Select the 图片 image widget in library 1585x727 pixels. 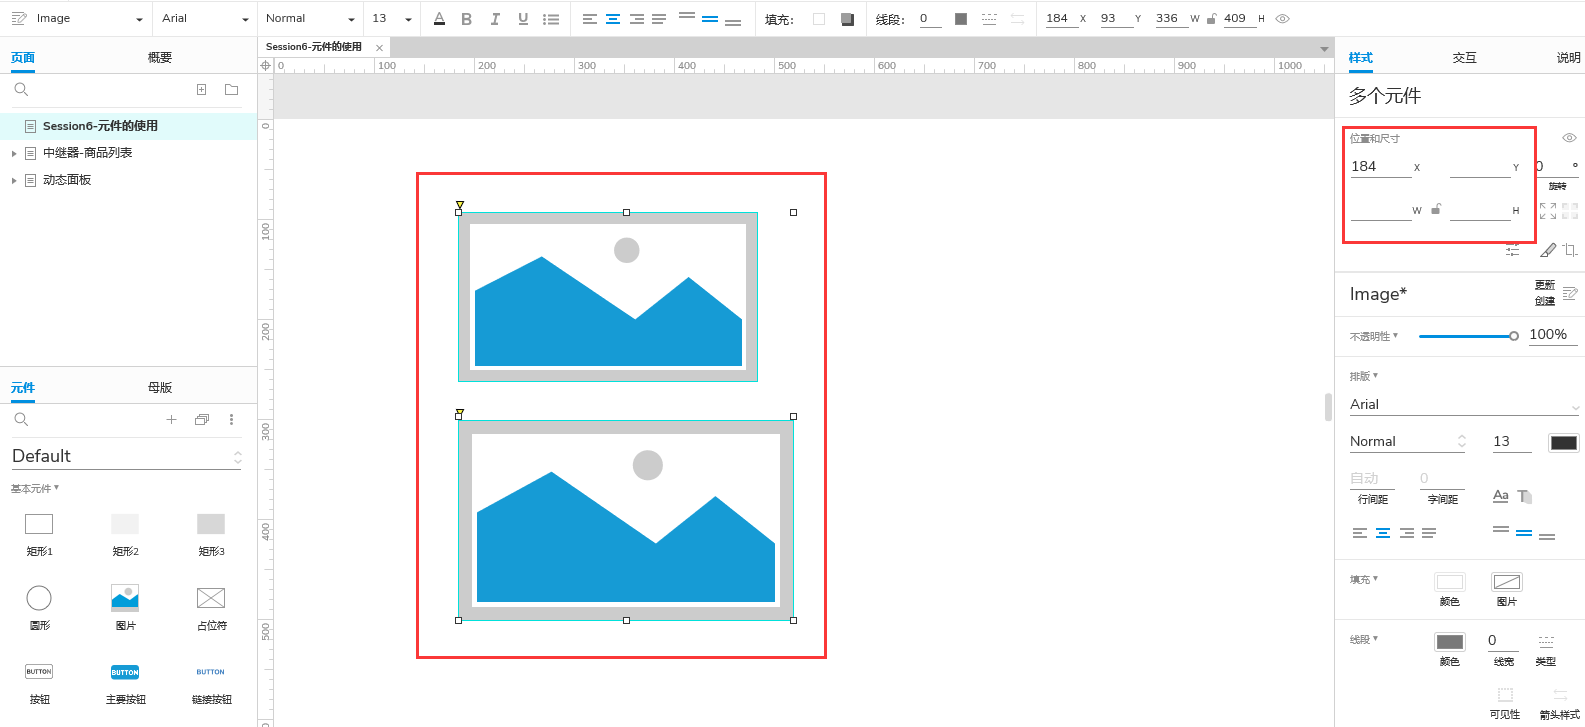click(125, 607)
